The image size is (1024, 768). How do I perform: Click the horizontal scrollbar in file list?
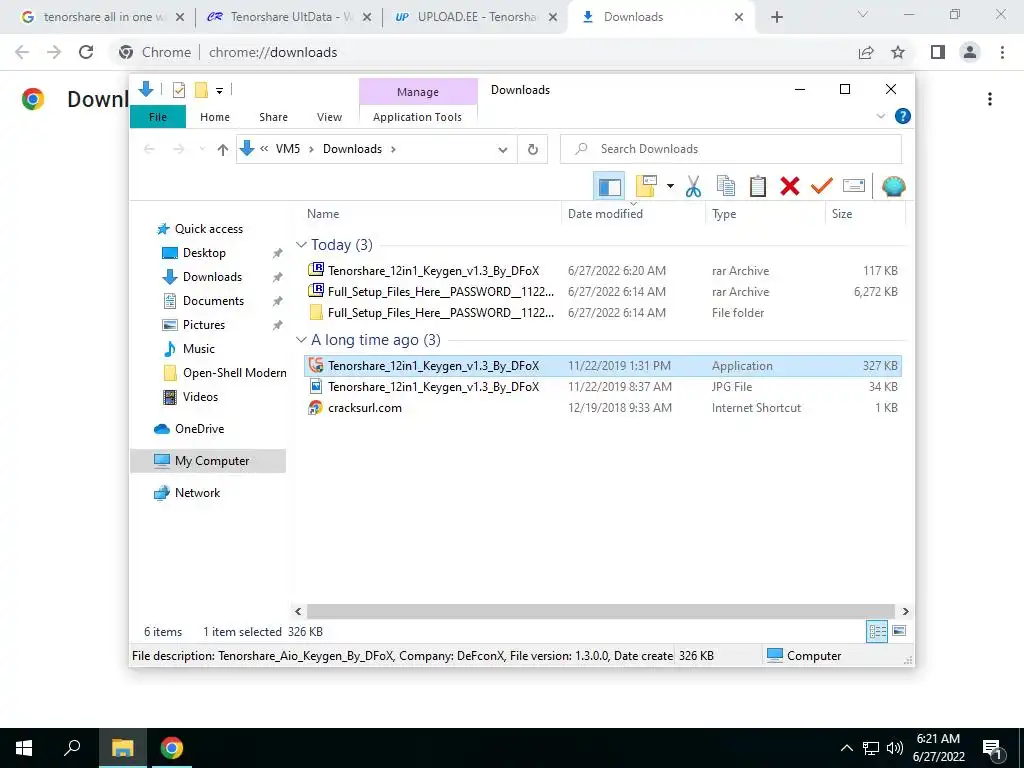pyautogui.click(x=601, y=611)
